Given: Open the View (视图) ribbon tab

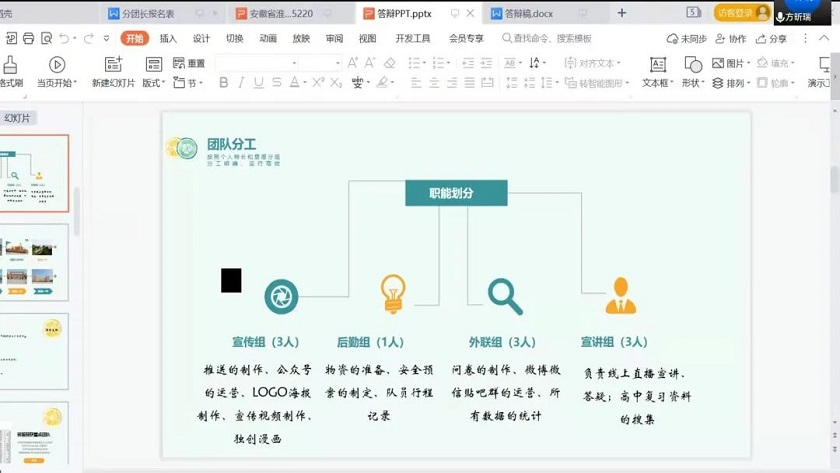Looking at the screenshot, I should point(368,39).
